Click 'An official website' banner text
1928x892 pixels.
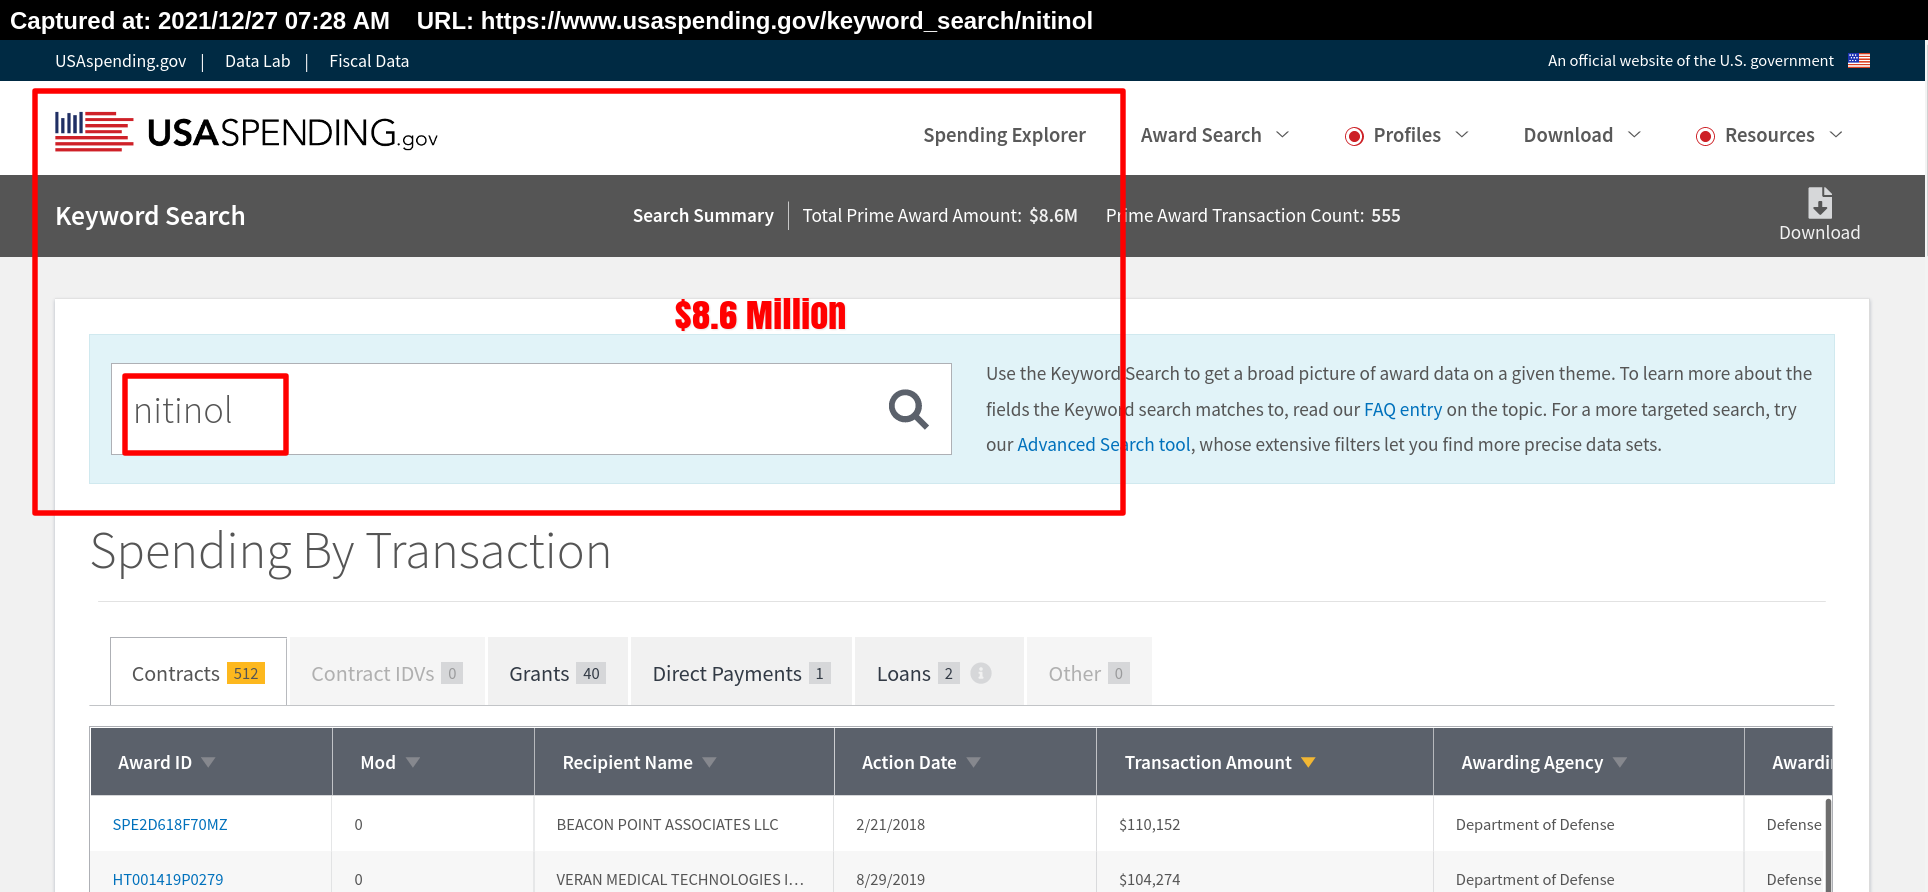[1690, 61]
